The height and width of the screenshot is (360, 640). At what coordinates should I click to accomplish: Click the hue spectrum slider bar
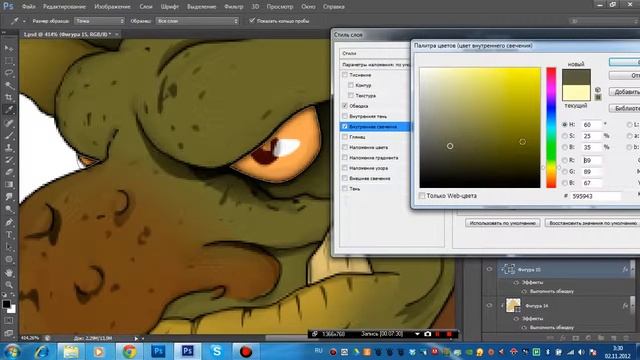[551, 127]
